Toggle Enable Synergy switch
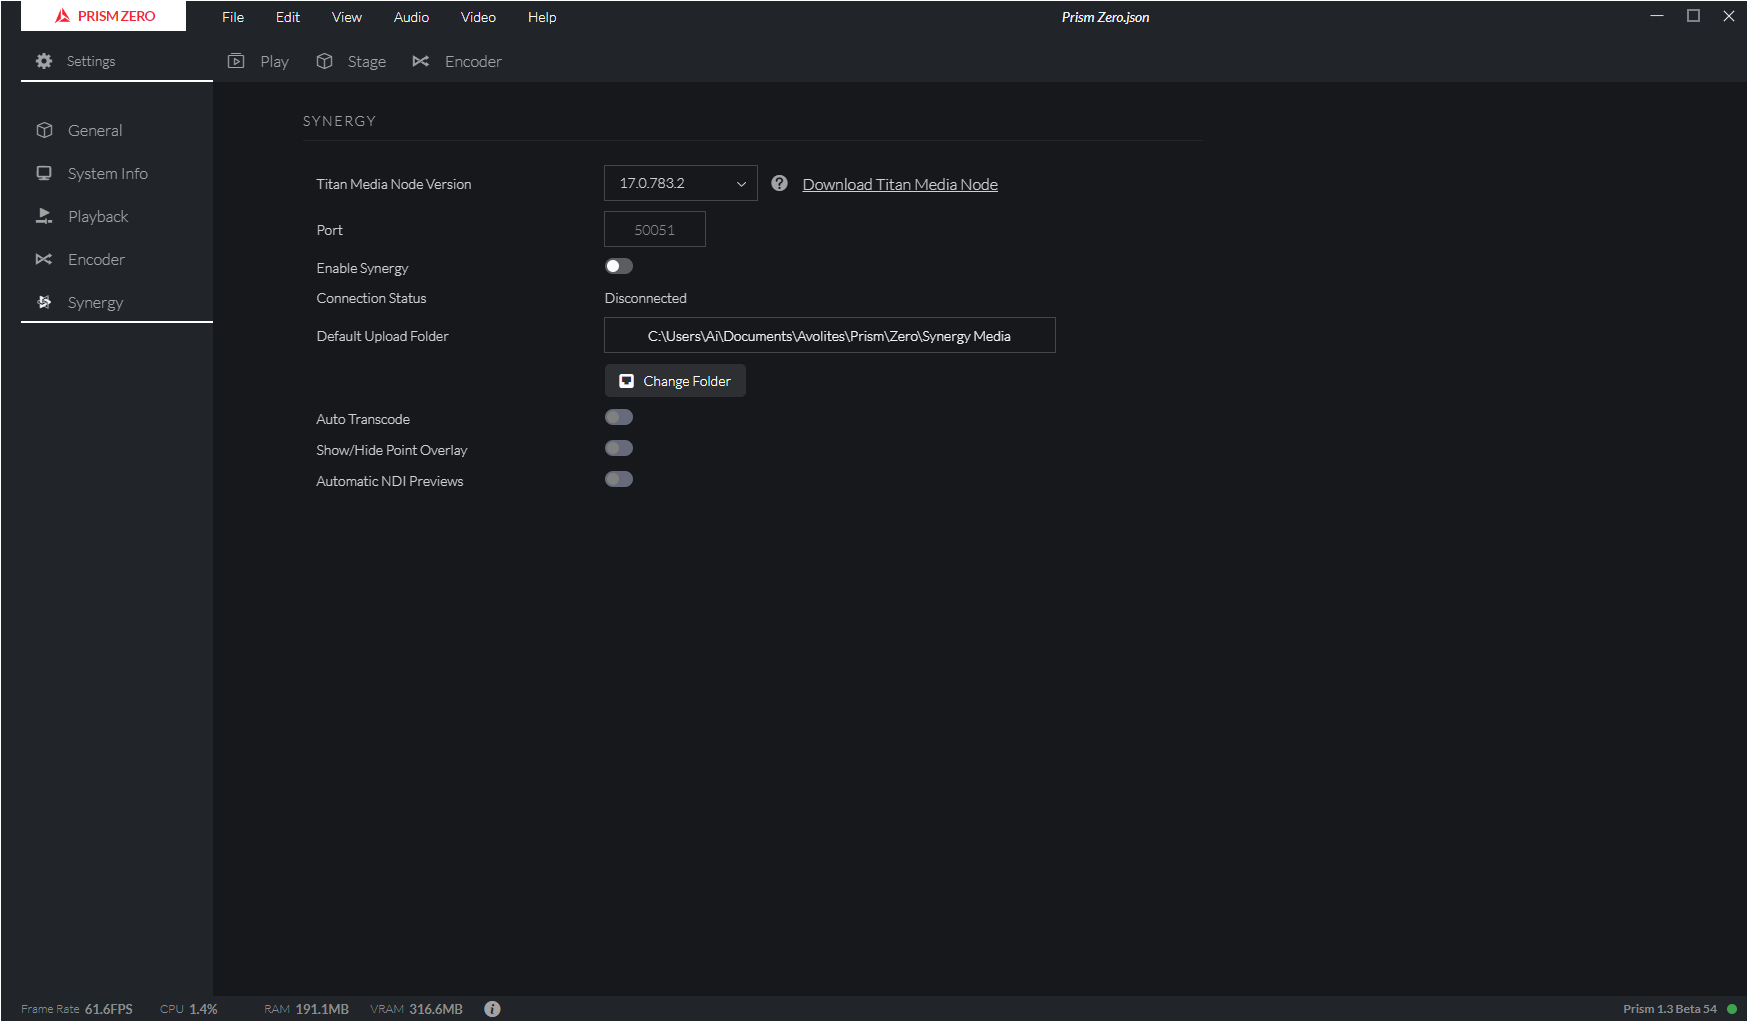The width and height of the screenshot is (1748, 1022). tap(619, 266)
